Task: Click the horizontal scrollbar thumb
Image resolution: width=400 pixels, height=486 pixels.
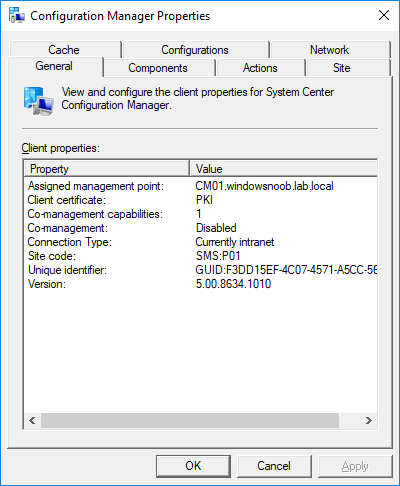Action: click(x=190, y=420)
